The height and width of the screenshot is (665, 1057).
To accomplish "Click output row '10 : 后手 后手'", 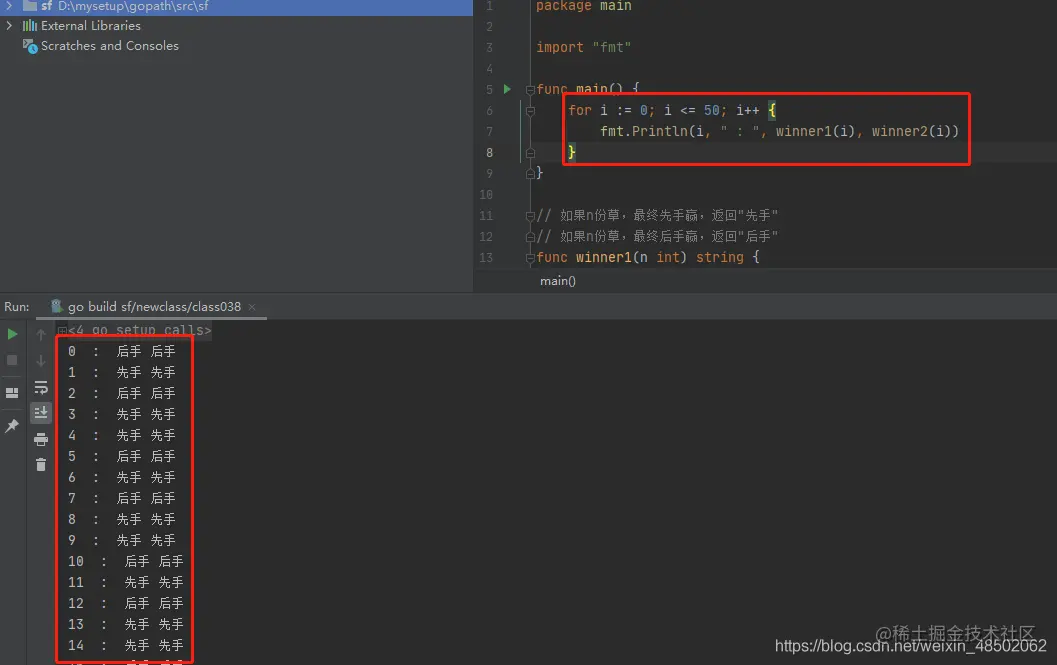I will 125,561.
